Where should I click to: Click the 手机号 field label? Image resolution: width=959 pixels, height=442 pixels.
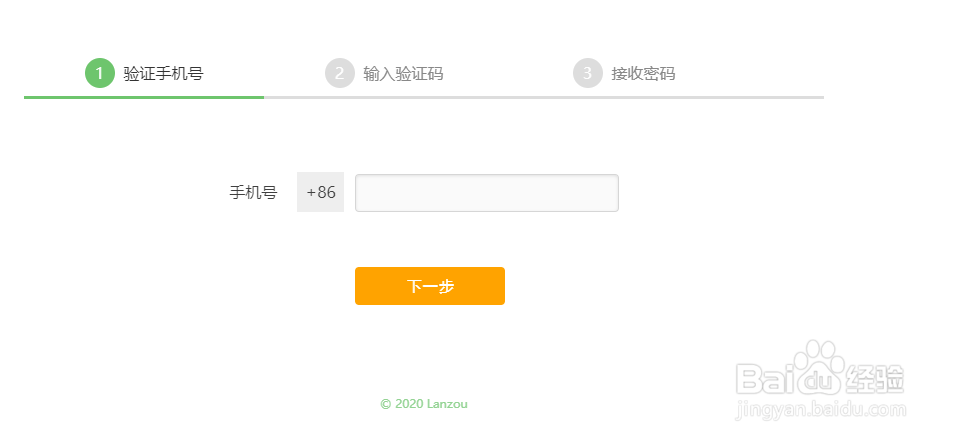point(253,193)
